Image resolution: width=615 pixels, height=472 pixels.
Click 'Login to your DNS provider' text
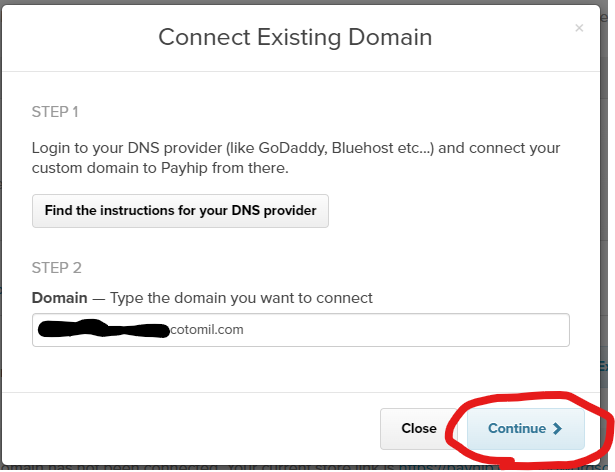115,148
